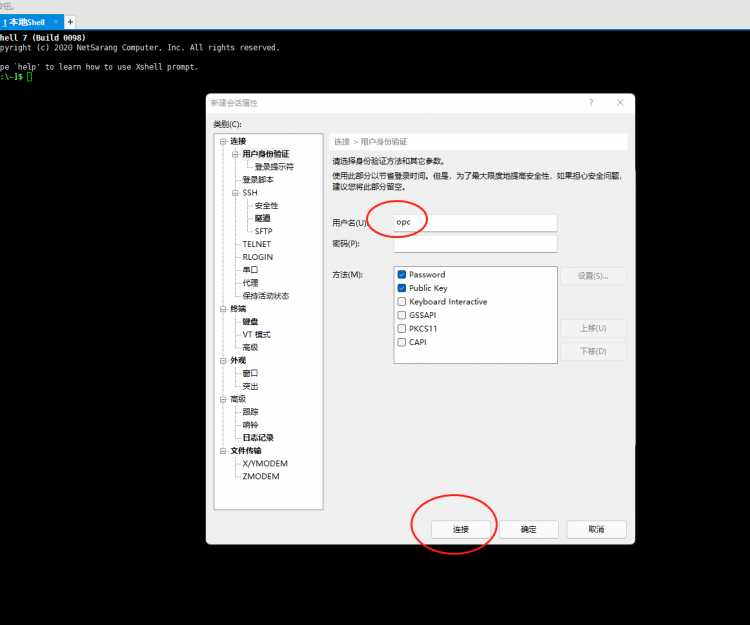Enable the CAPI checkbox
Image resolution: width=750 pixels, height=625 pixels.
pos(402,342)
